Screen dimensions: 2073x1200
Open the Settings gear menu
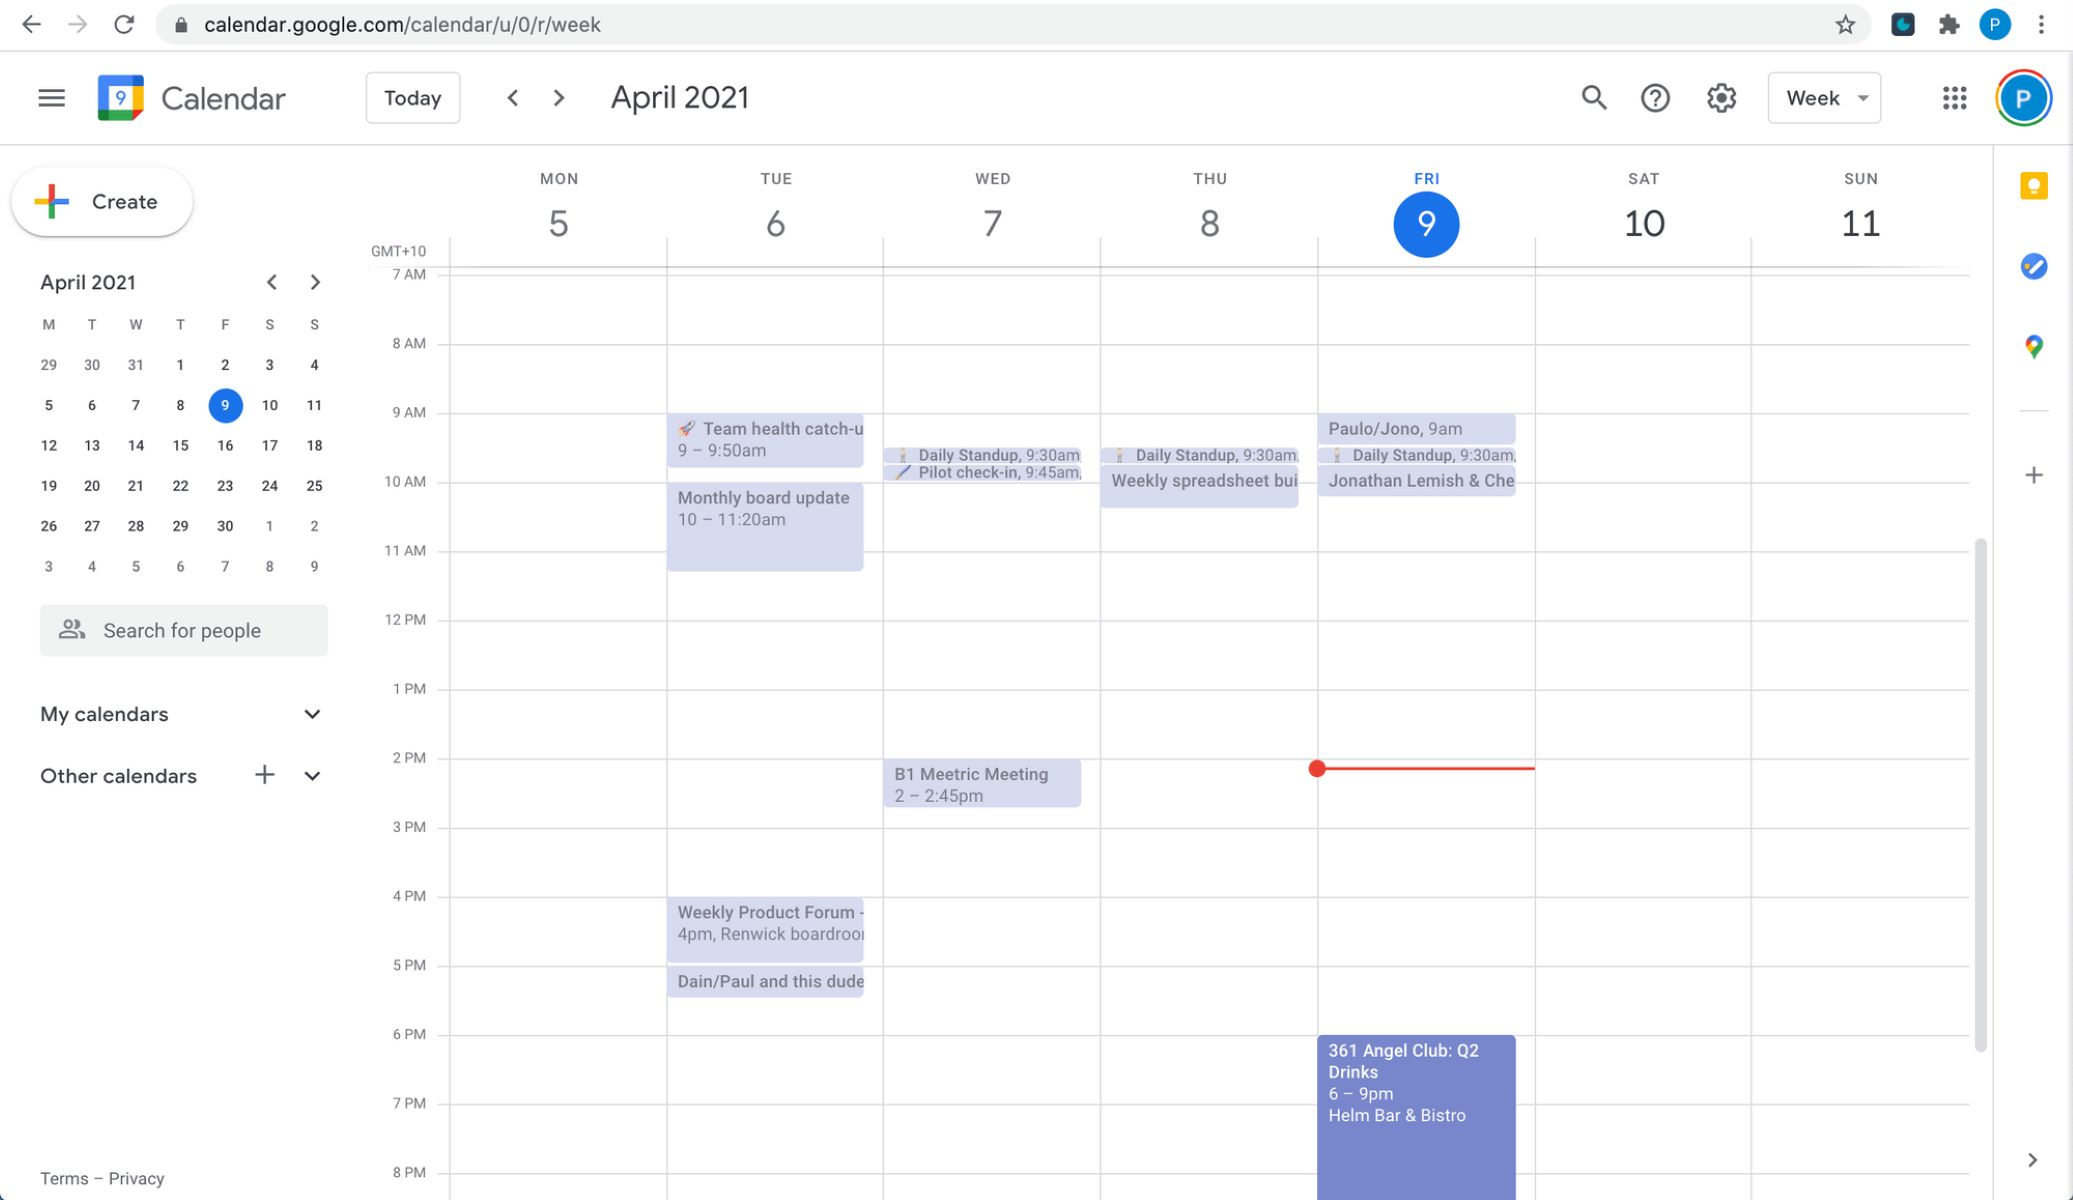coord(1721,98)
